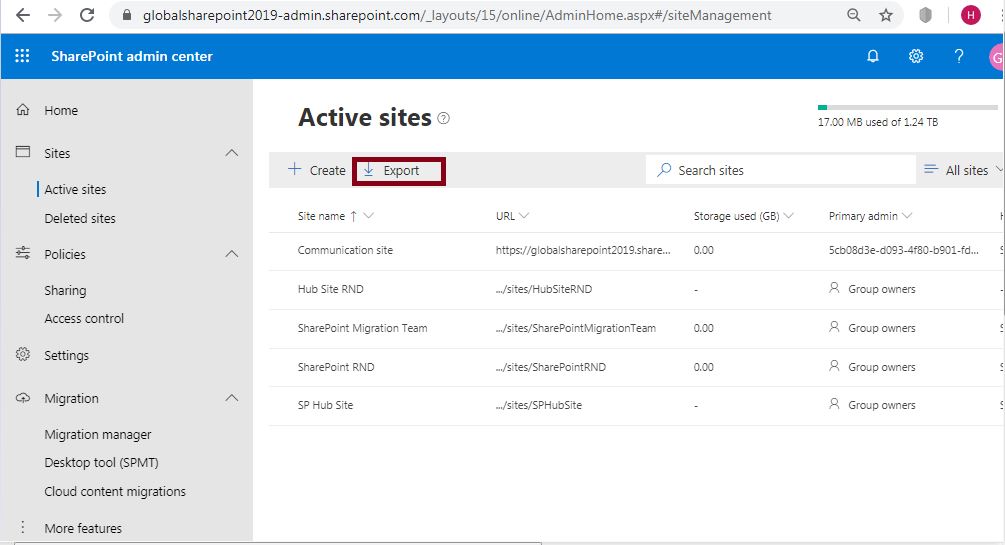
Task: Click SharePoint admin center title
Action: coord(131,56)
